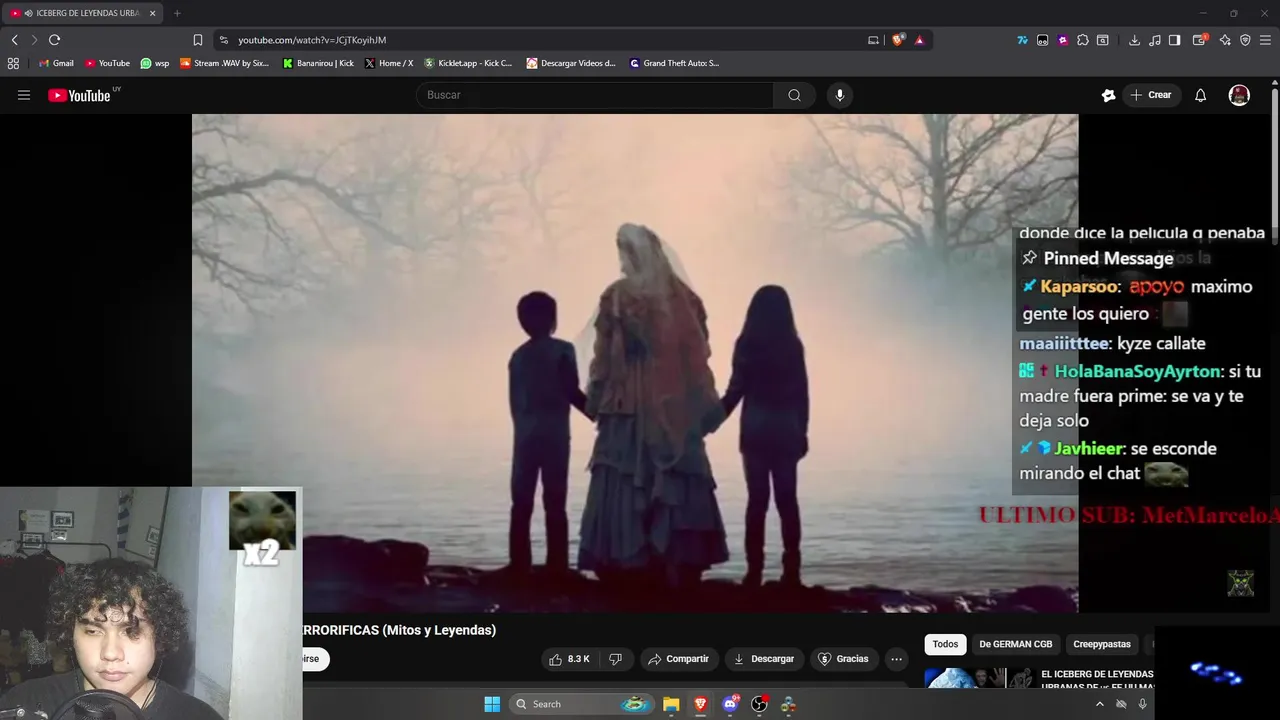Open the Kicklet.app bookmark
This screenshot has height=720, width=1280.
pyautogui.click(x=468, y=63)
